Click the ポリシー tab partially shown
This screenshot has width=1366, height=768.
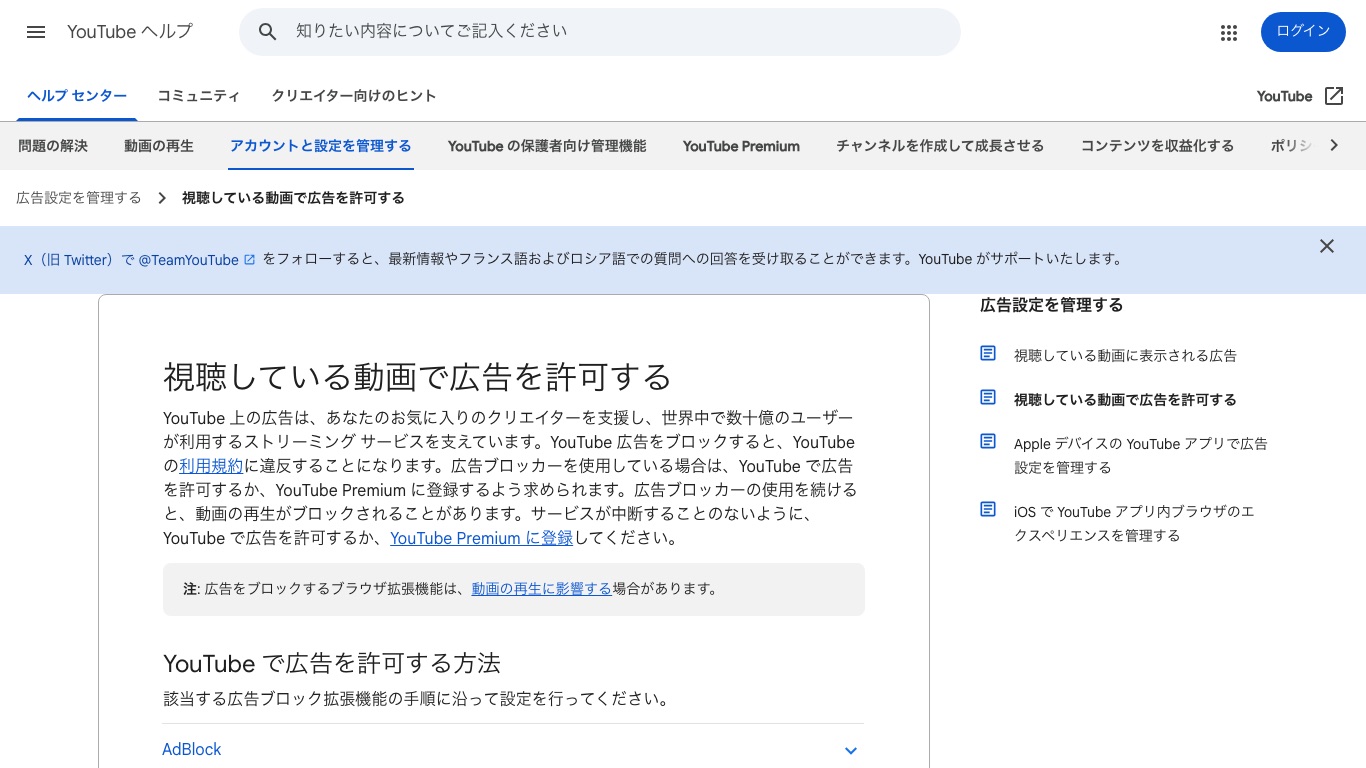tap(1290, 146)
